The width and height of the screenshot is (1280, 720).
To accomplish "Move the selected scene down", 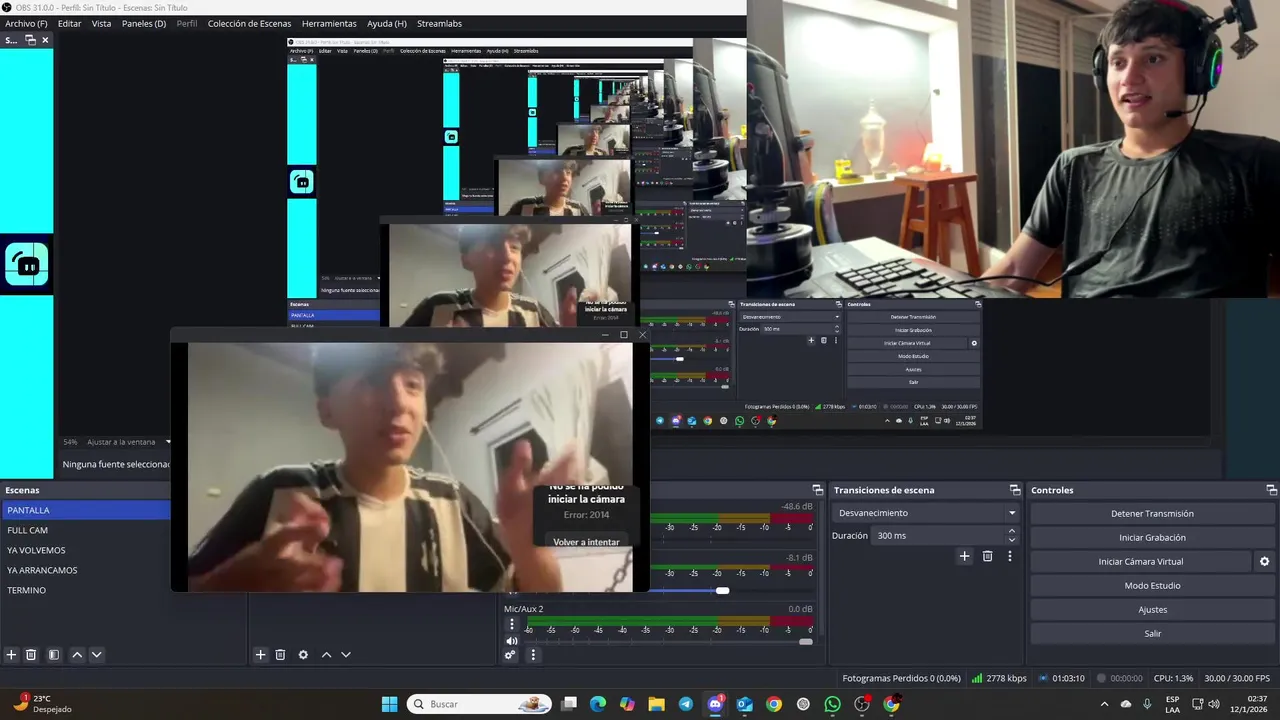I will click(96, 655).
